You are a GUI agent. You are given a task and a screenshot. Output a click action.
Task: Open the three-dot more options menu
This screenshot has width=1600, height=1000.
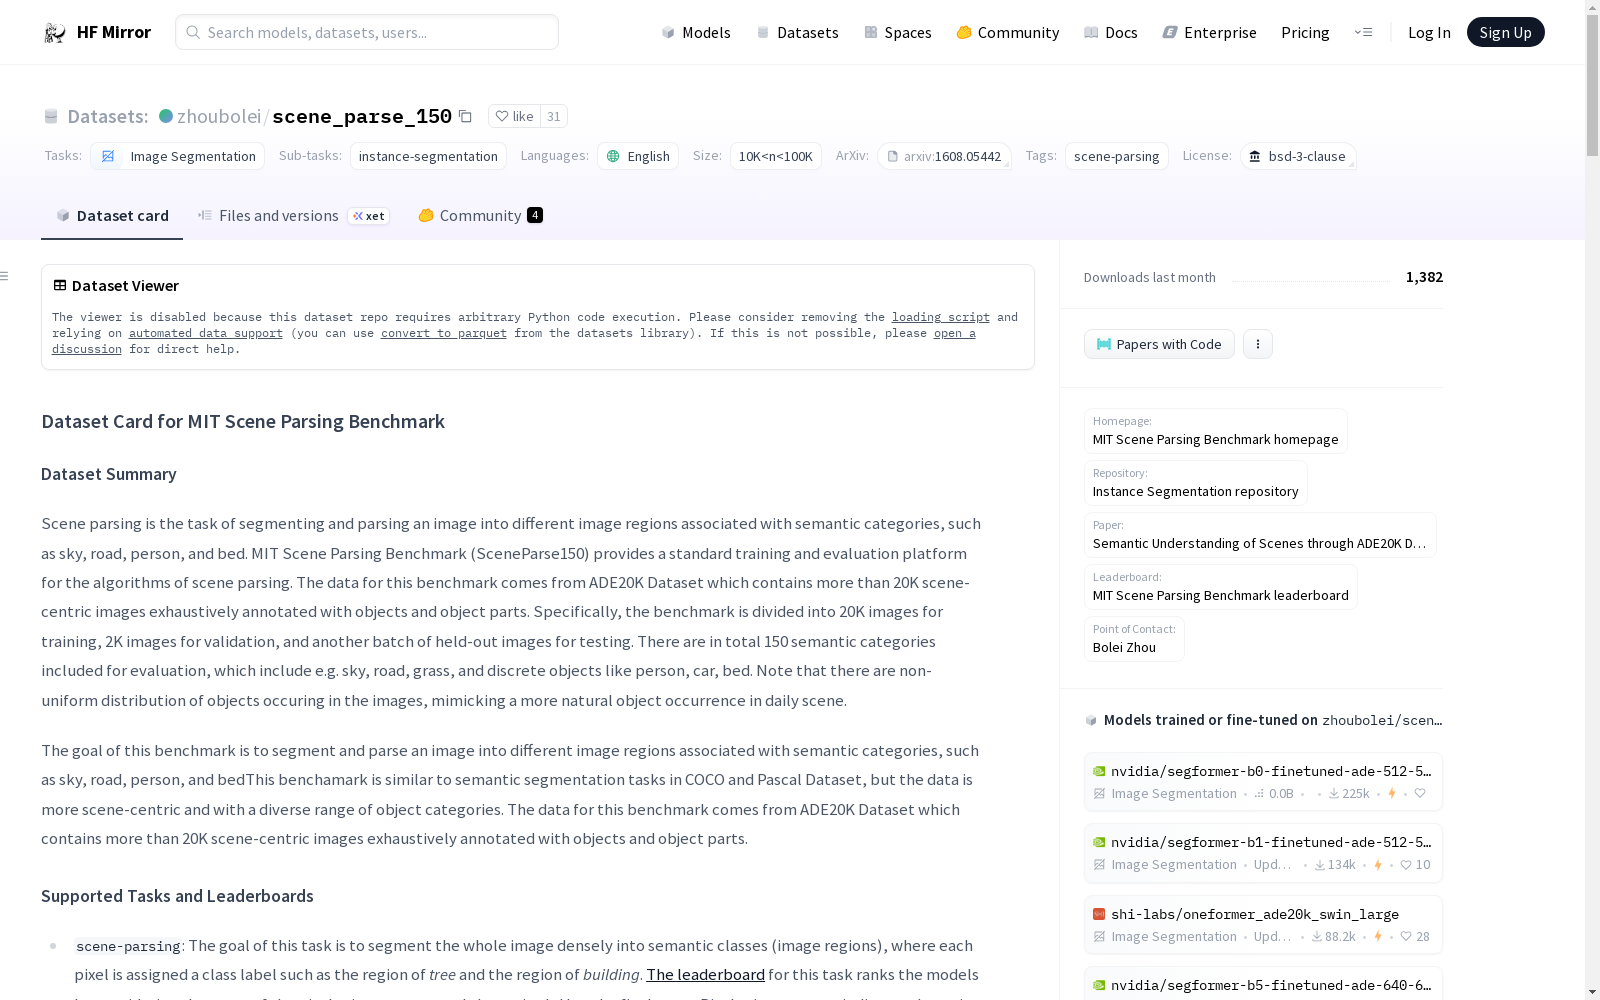click(x=1258, y=344)
